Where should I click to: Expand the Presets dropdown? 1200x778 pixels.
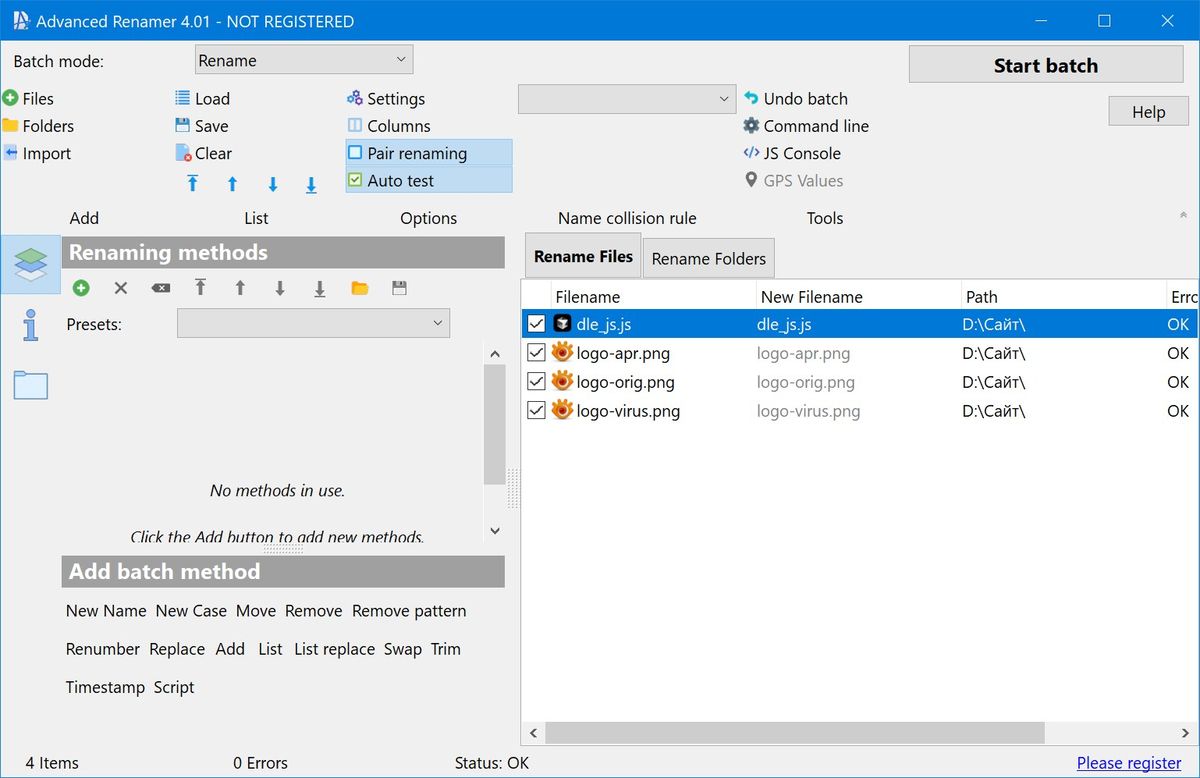[x=313, y=323]
